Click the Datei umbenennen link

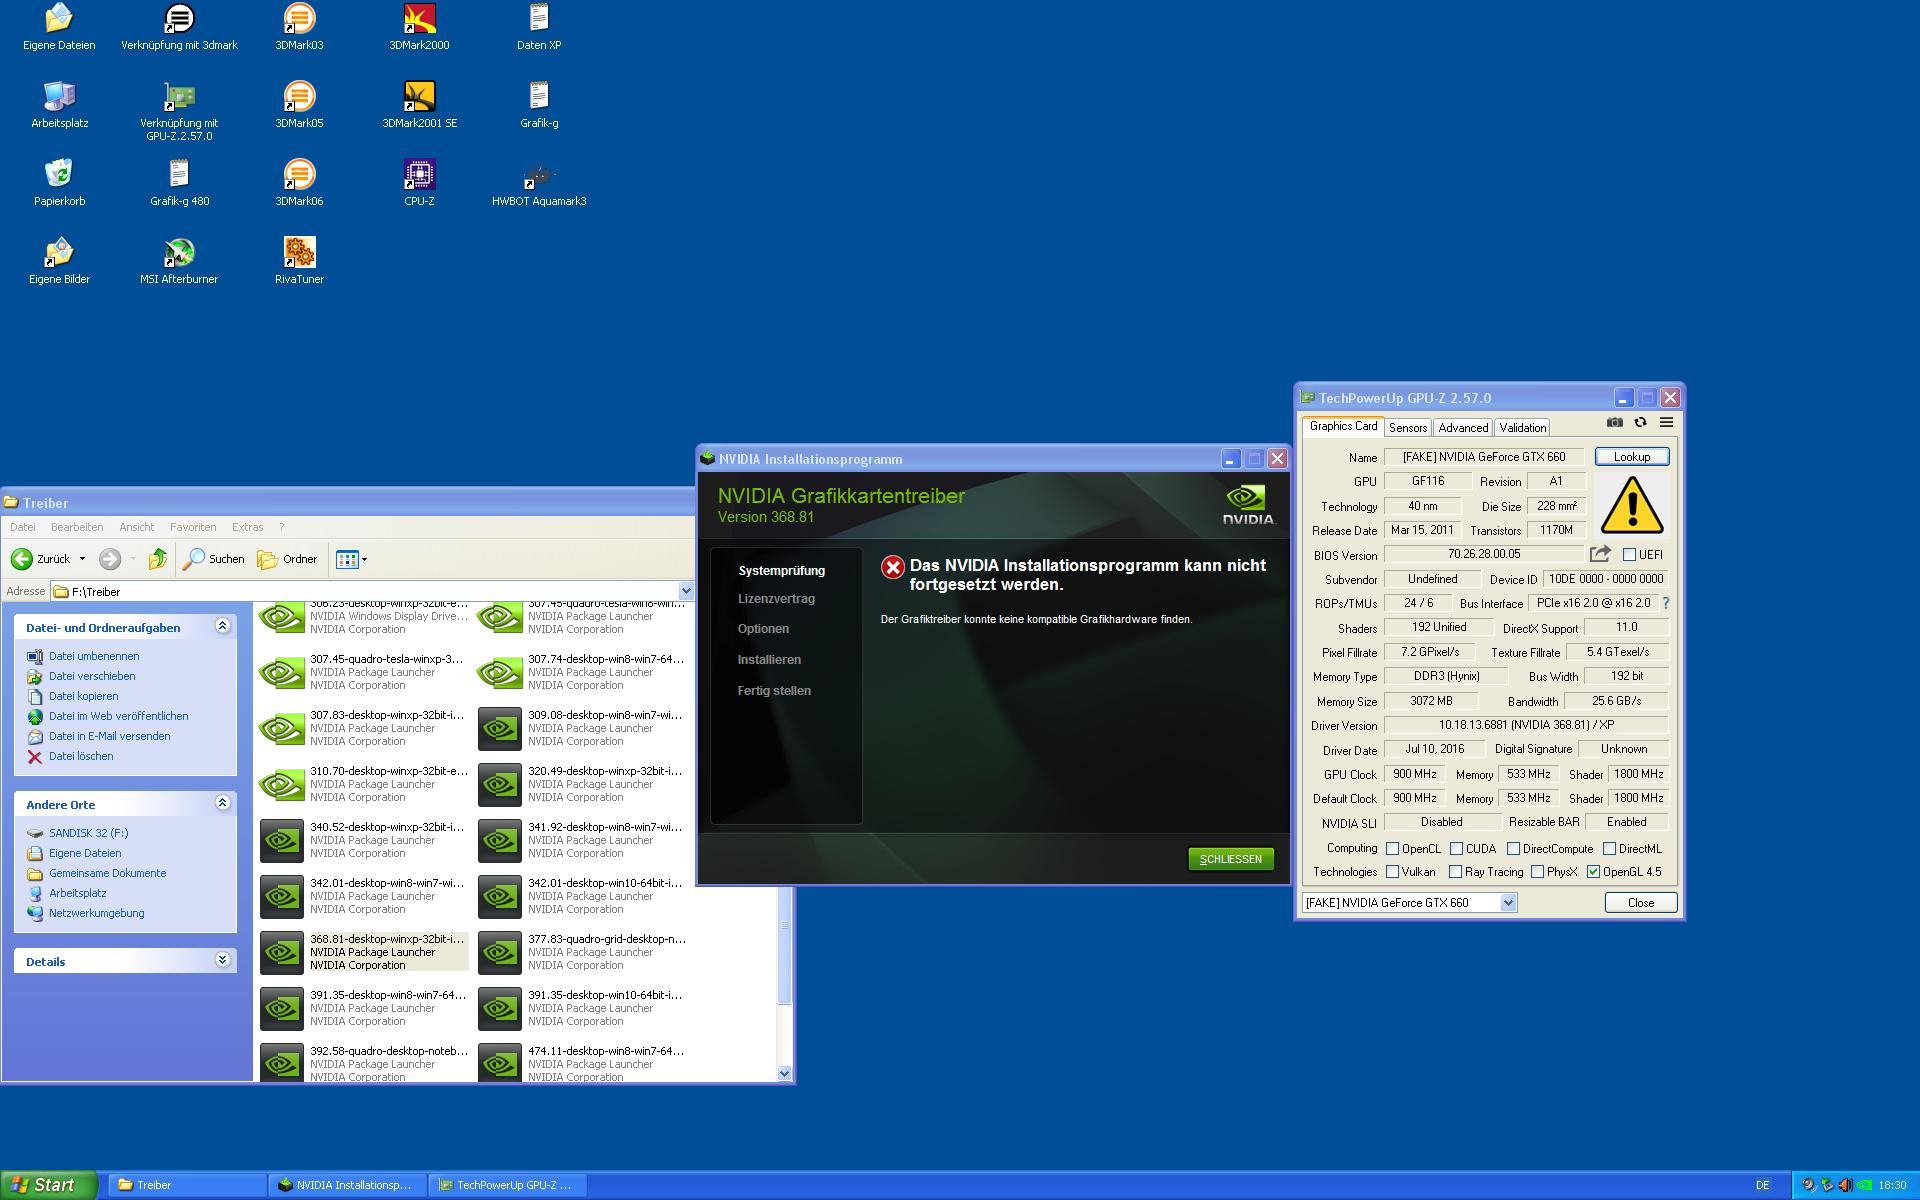click(x=94, y=656)
